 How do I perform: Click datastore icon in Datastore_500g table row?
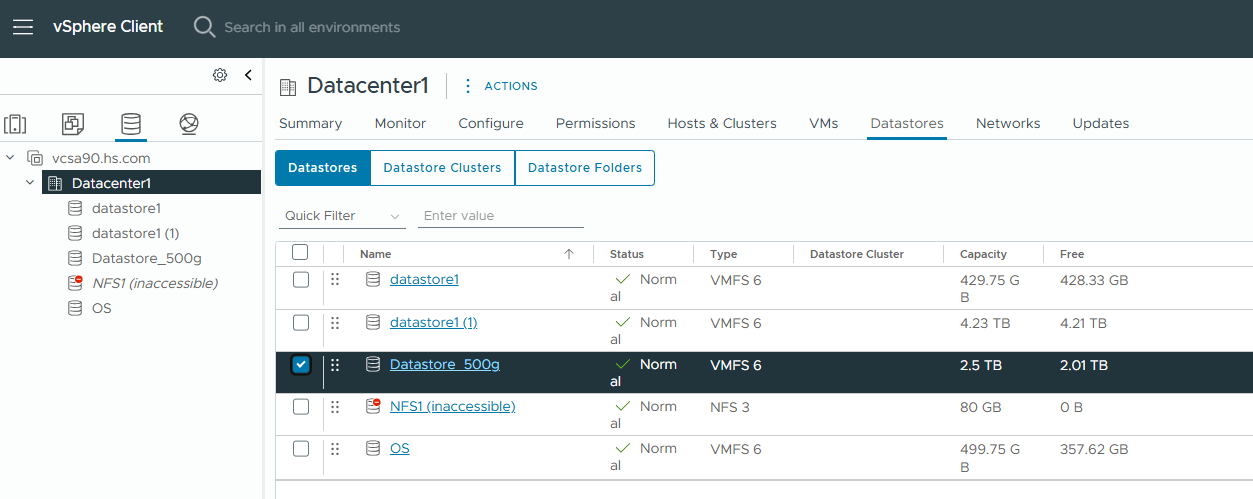point(373,364)
